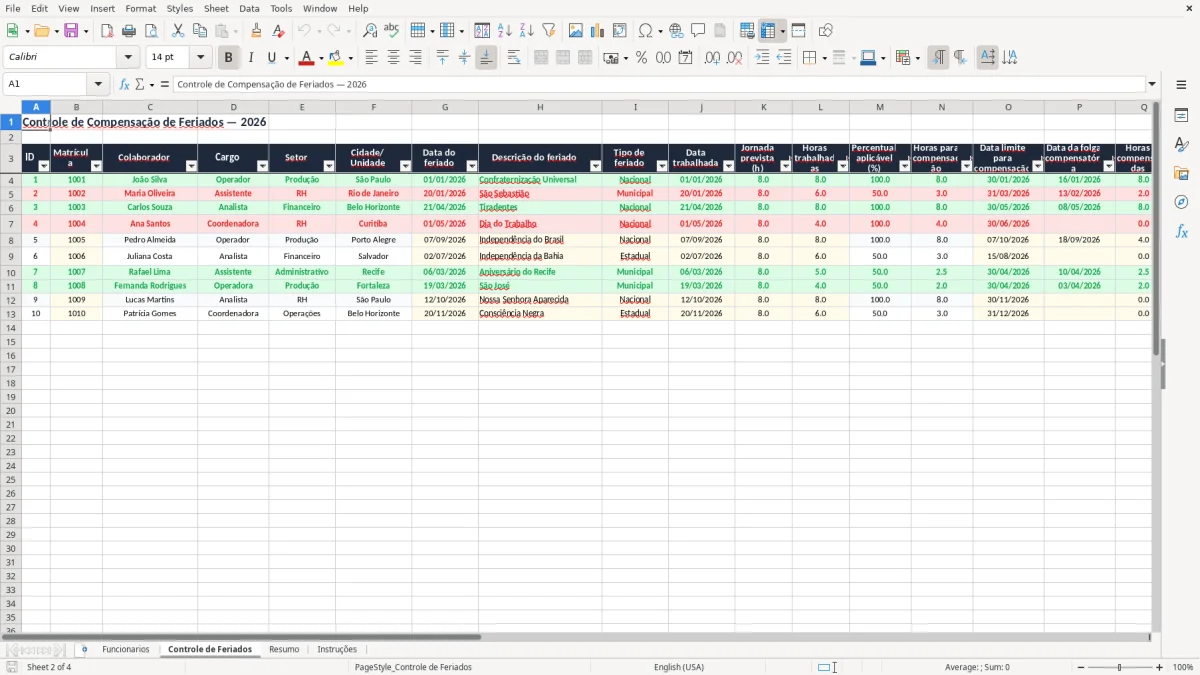This screenshot has width=1200, height=675.
Task: Click the Cut scissors icon
Action: pos(178,31)
